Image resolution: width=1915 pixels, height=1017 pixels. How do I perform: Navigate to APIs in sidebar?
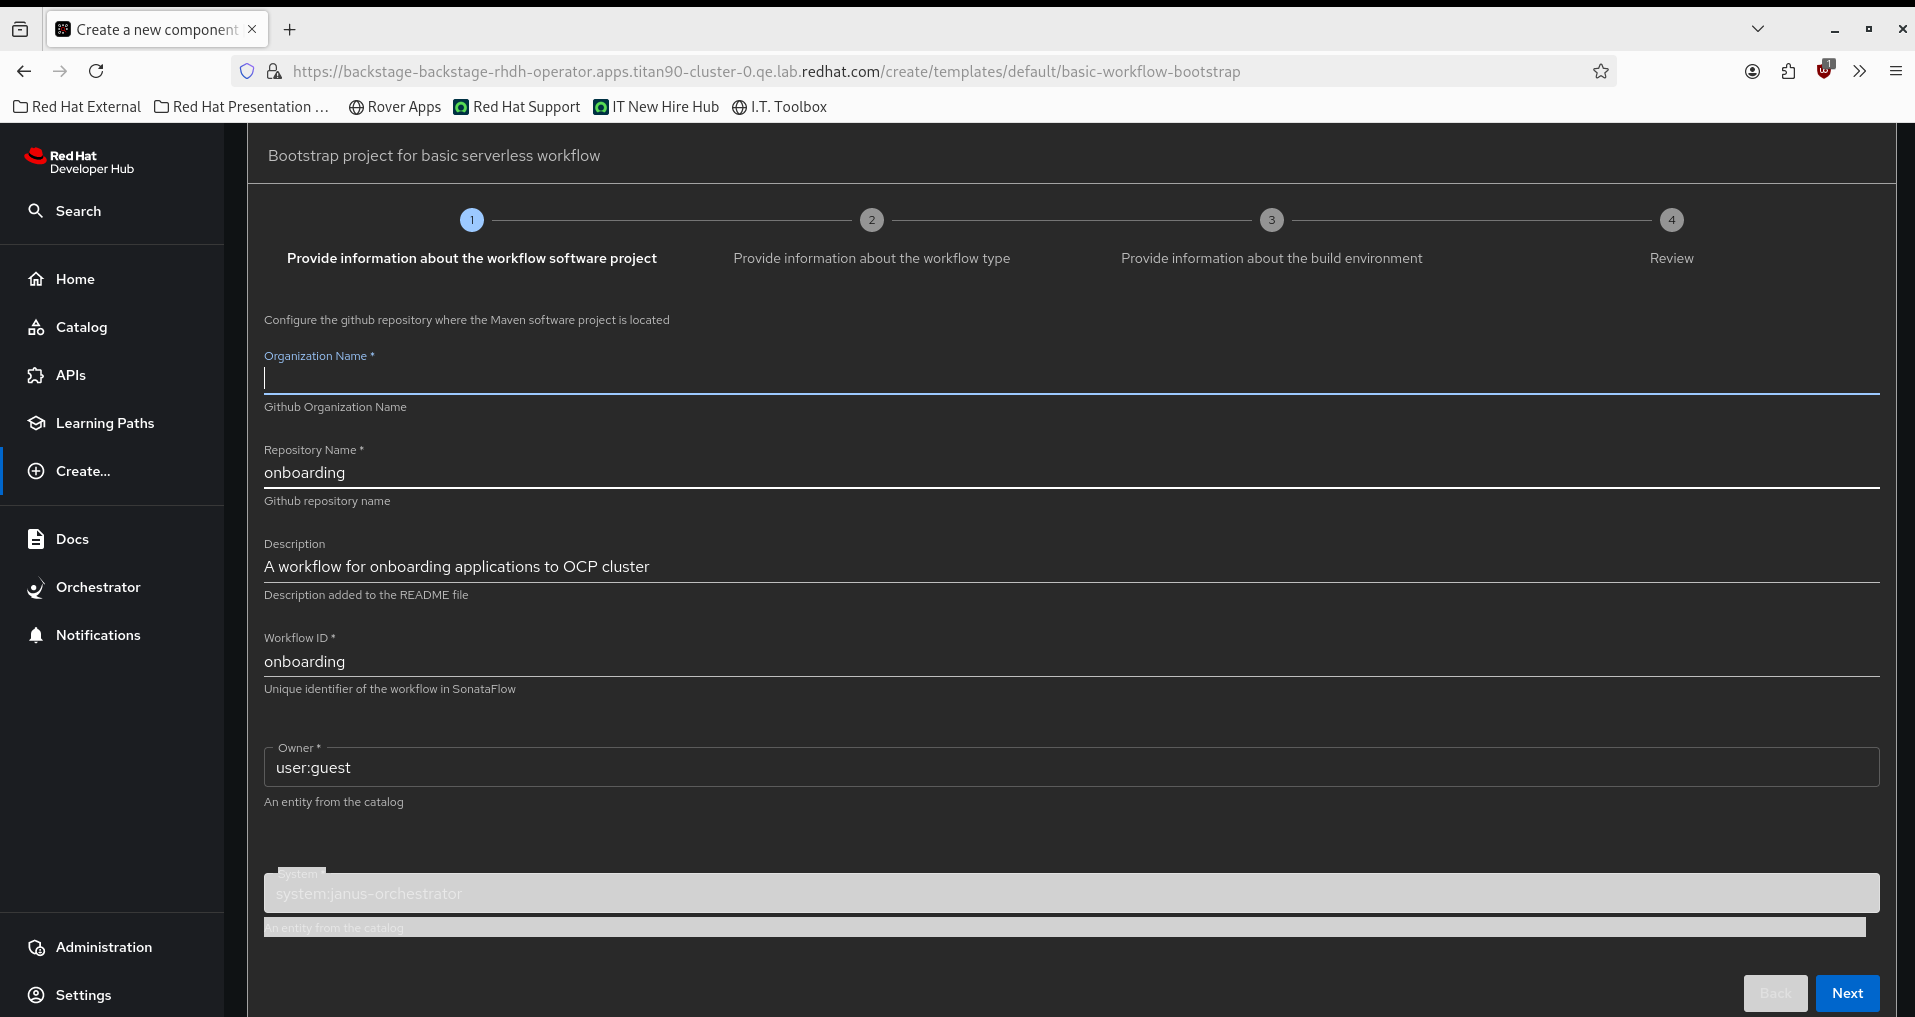click(71, 375)
